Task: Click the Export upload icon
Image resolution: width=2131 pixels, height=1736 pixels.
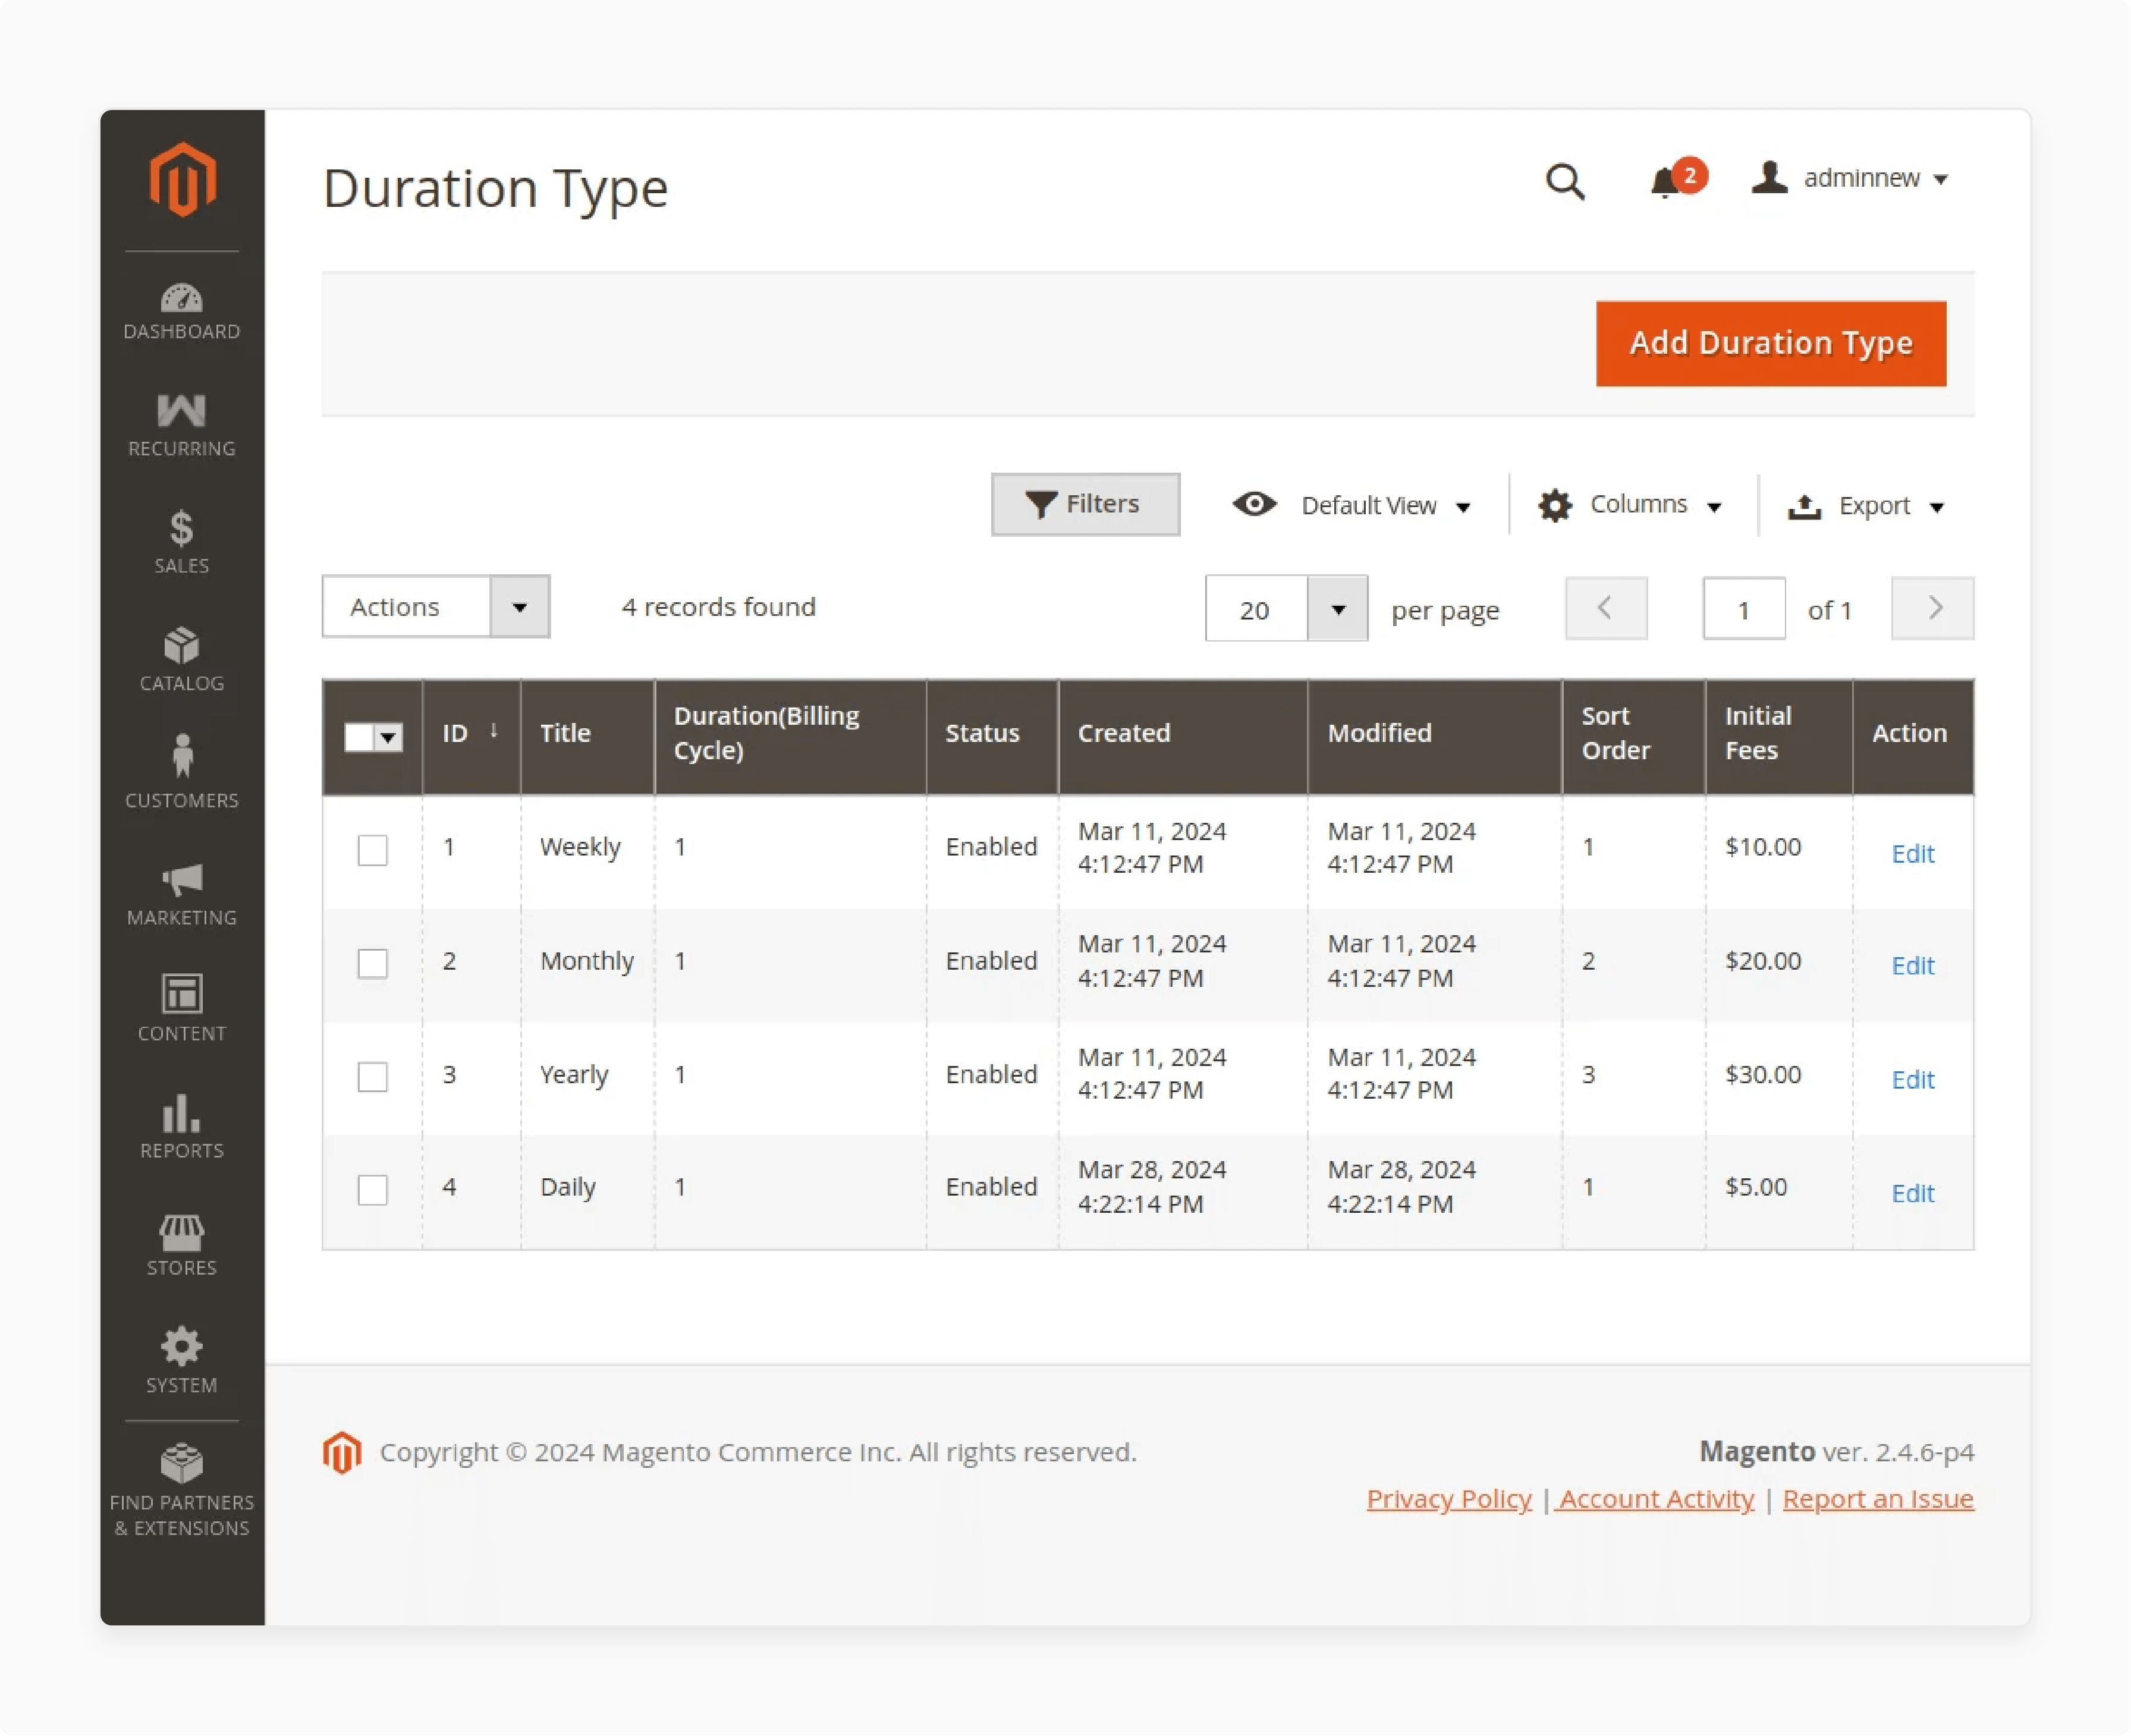Action: [x=1804, y=507]
